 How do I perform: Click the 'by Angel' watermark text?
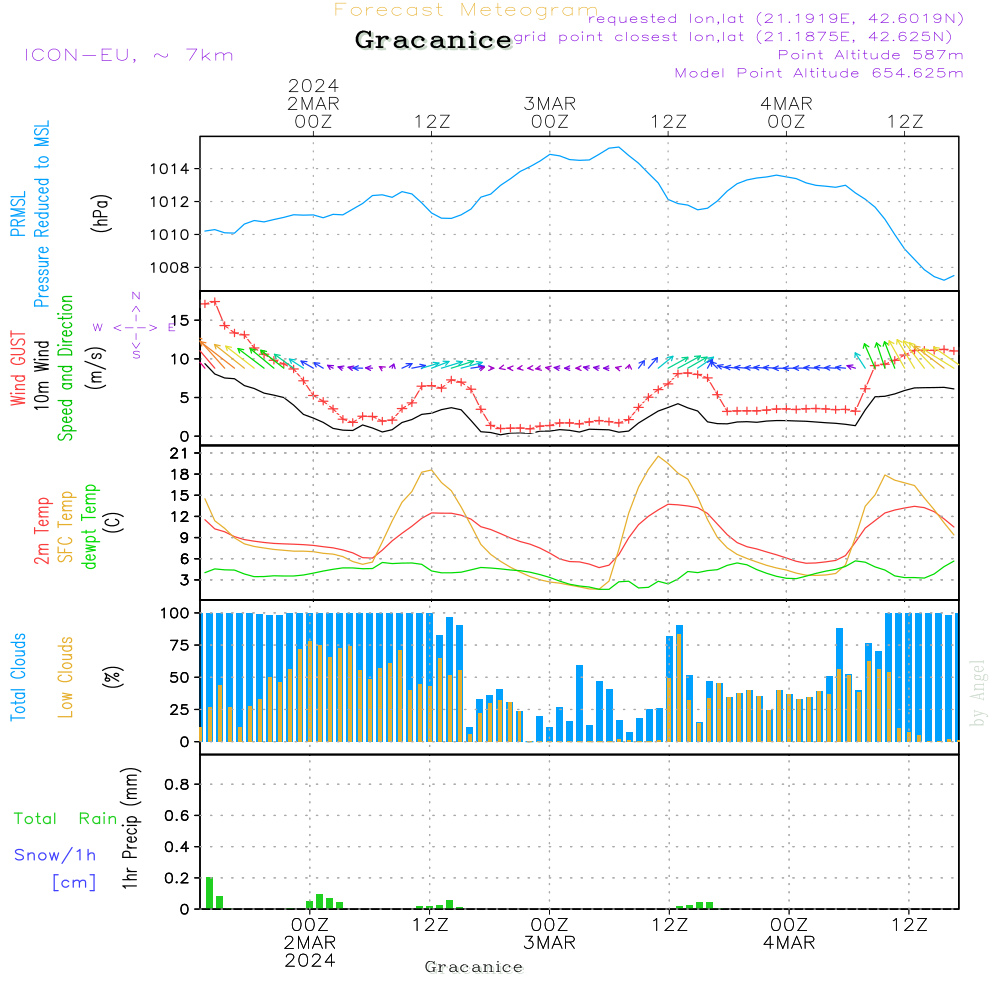(x=978, y=693)
